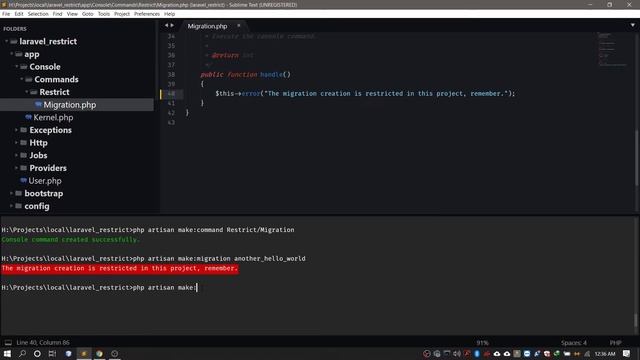Open Cortana from the taskbar

pyautogui.click(x=37, y=353)
